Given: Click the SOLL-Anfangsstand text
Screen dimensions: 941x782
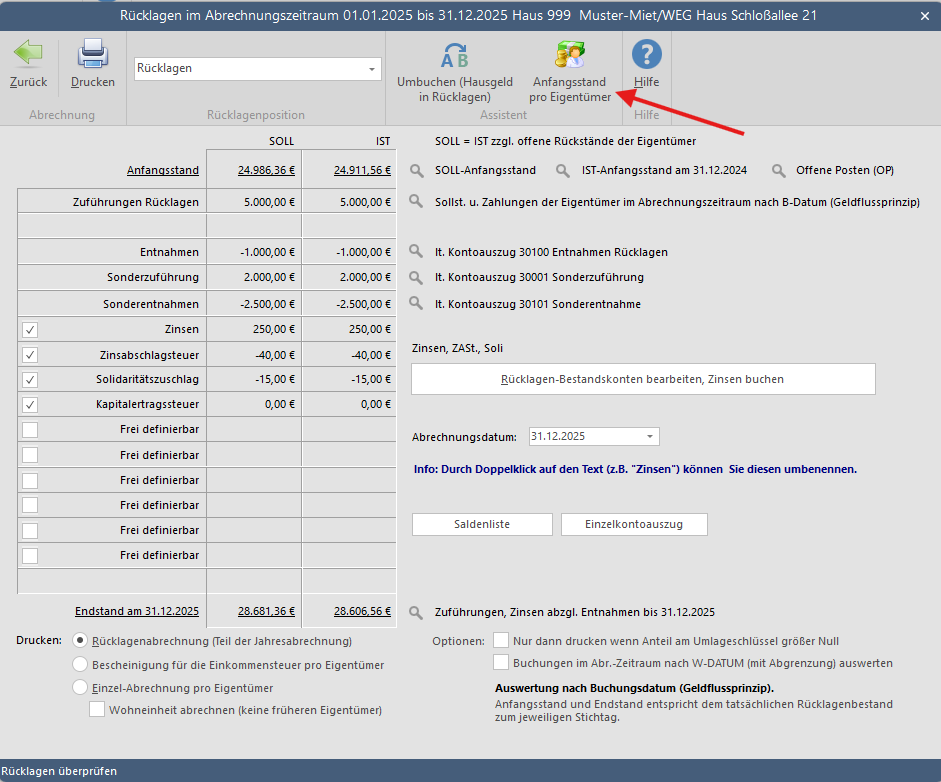Looking at the screenshot, I should point(486,170).
